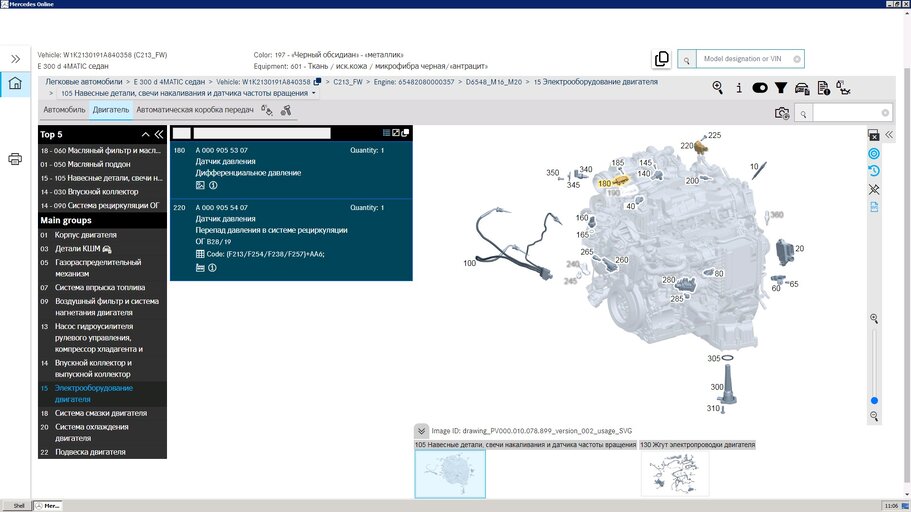
Task: Select main group 18 Система смазки двигателя
Action: [102, 413]
